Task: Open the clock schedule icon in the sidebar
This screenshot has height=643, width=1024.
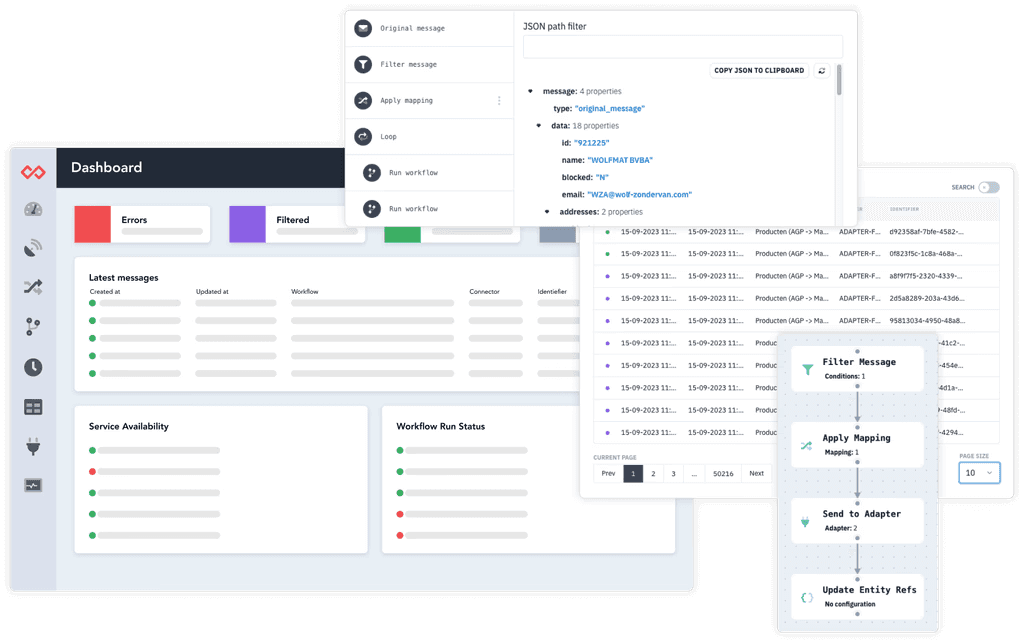Action: click(33, 368)
